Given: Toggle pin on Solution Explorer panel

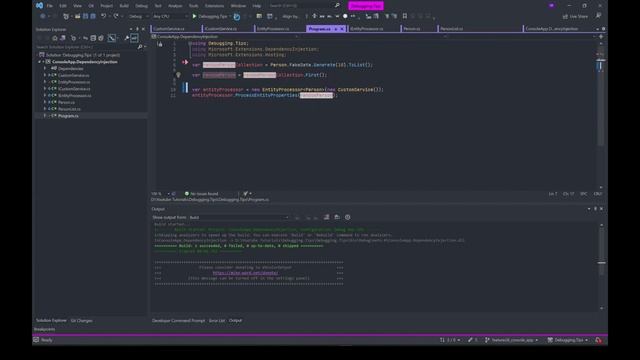Looking at the screenshot, I should pos(137,29).
